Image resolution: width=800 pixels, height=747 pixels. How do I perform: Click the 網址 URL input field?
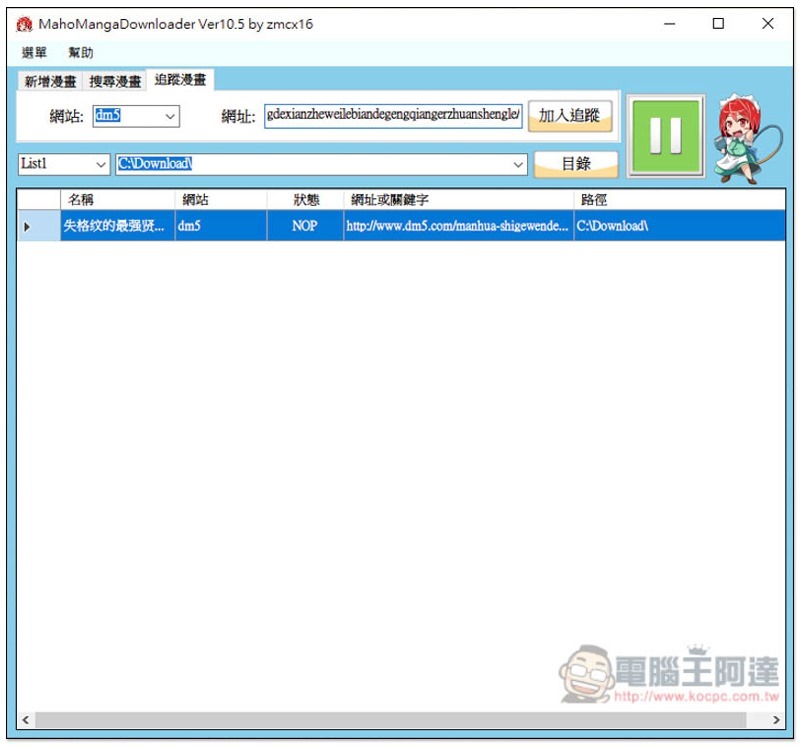click(393, 115)
